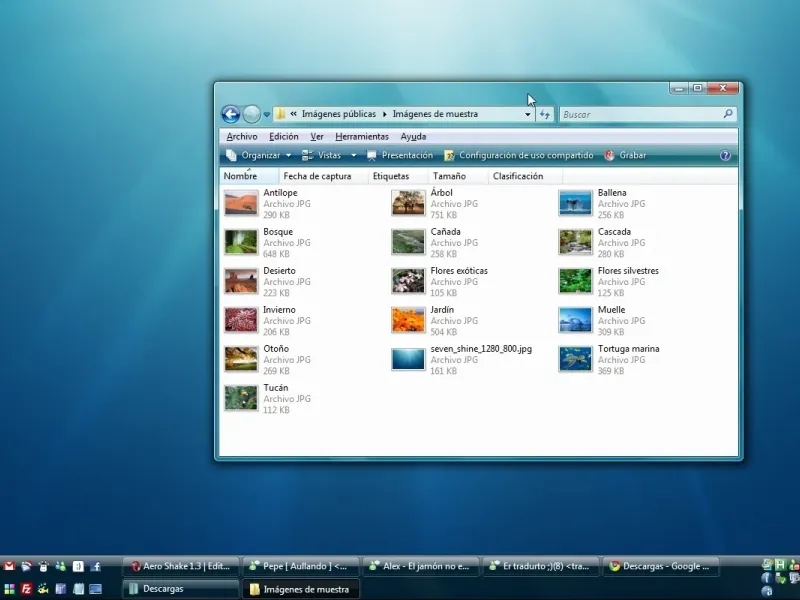Select the Flores exóticas thumbnail
The height and width of the screenshot is (600, 800).
pos(408,281)
